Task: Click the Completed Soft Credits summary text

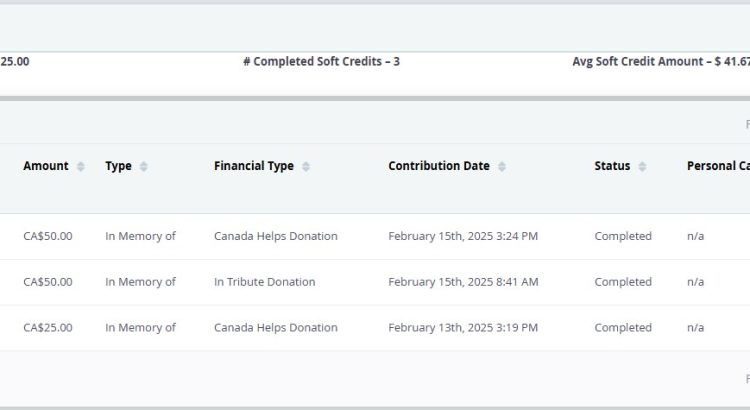Action: point(321,62)
